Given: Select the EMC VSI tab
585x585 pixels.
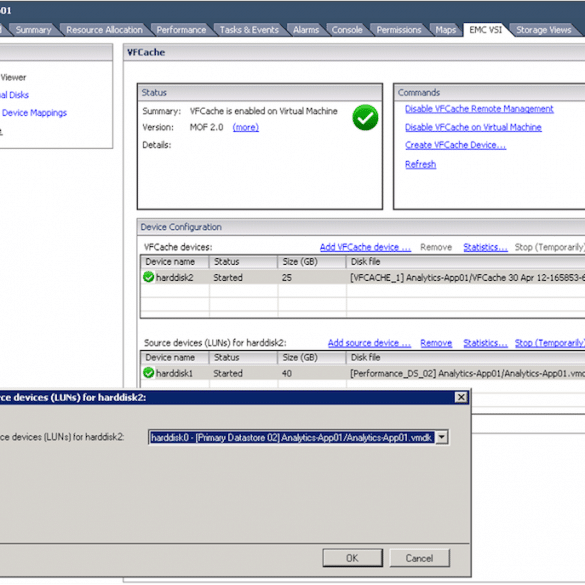Looking at the screenshot, I should (486, 30).
